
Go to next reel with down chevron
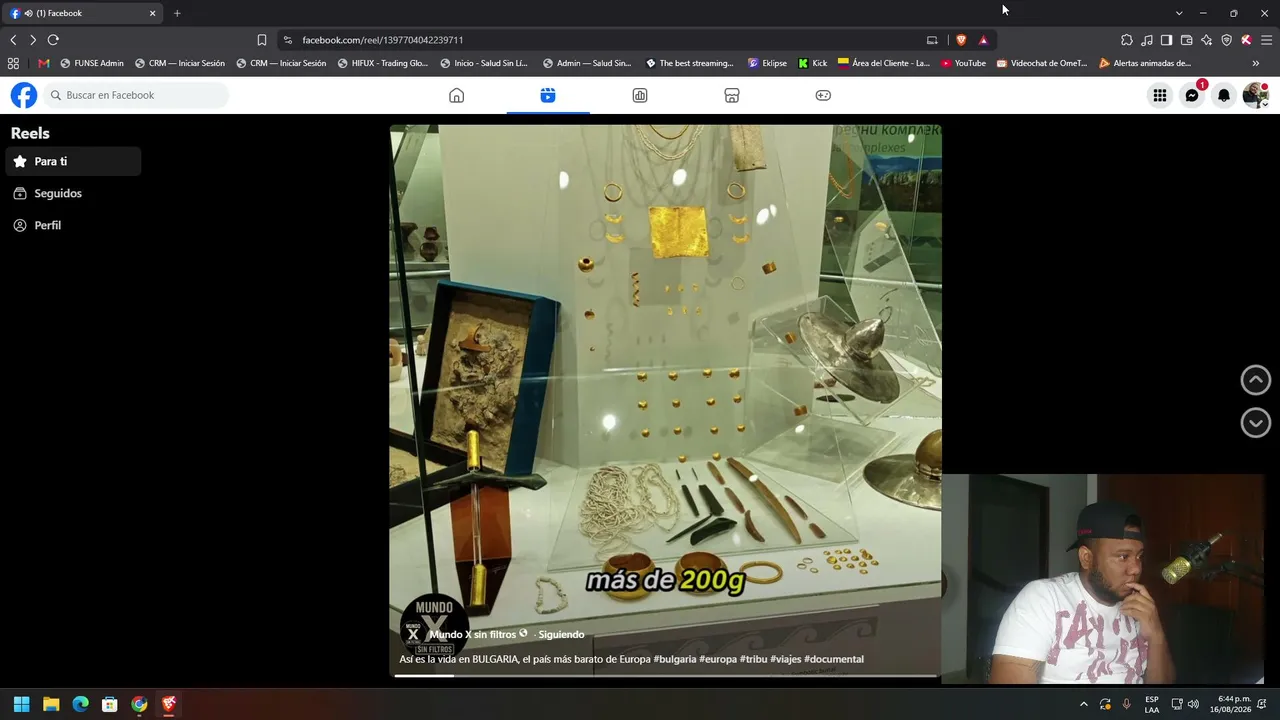pos(1256,423)
